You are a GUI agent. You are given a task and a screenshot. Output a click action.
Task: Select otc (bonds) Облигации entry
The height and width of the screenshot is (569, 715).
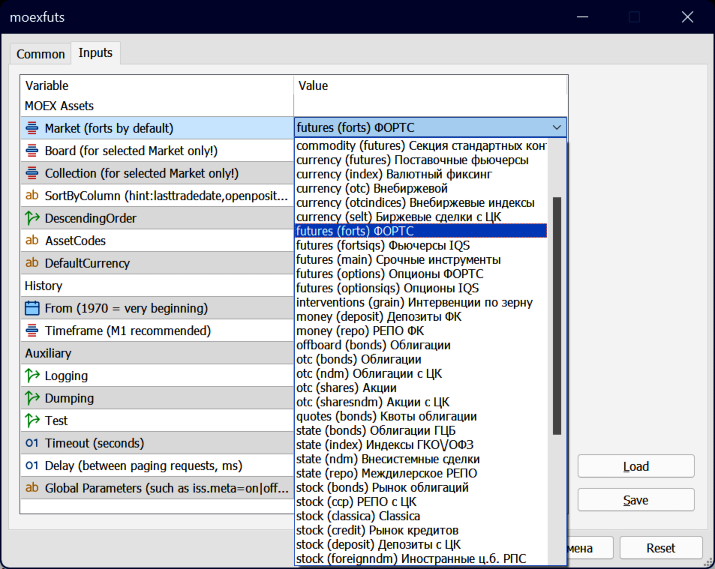(421, 359)
